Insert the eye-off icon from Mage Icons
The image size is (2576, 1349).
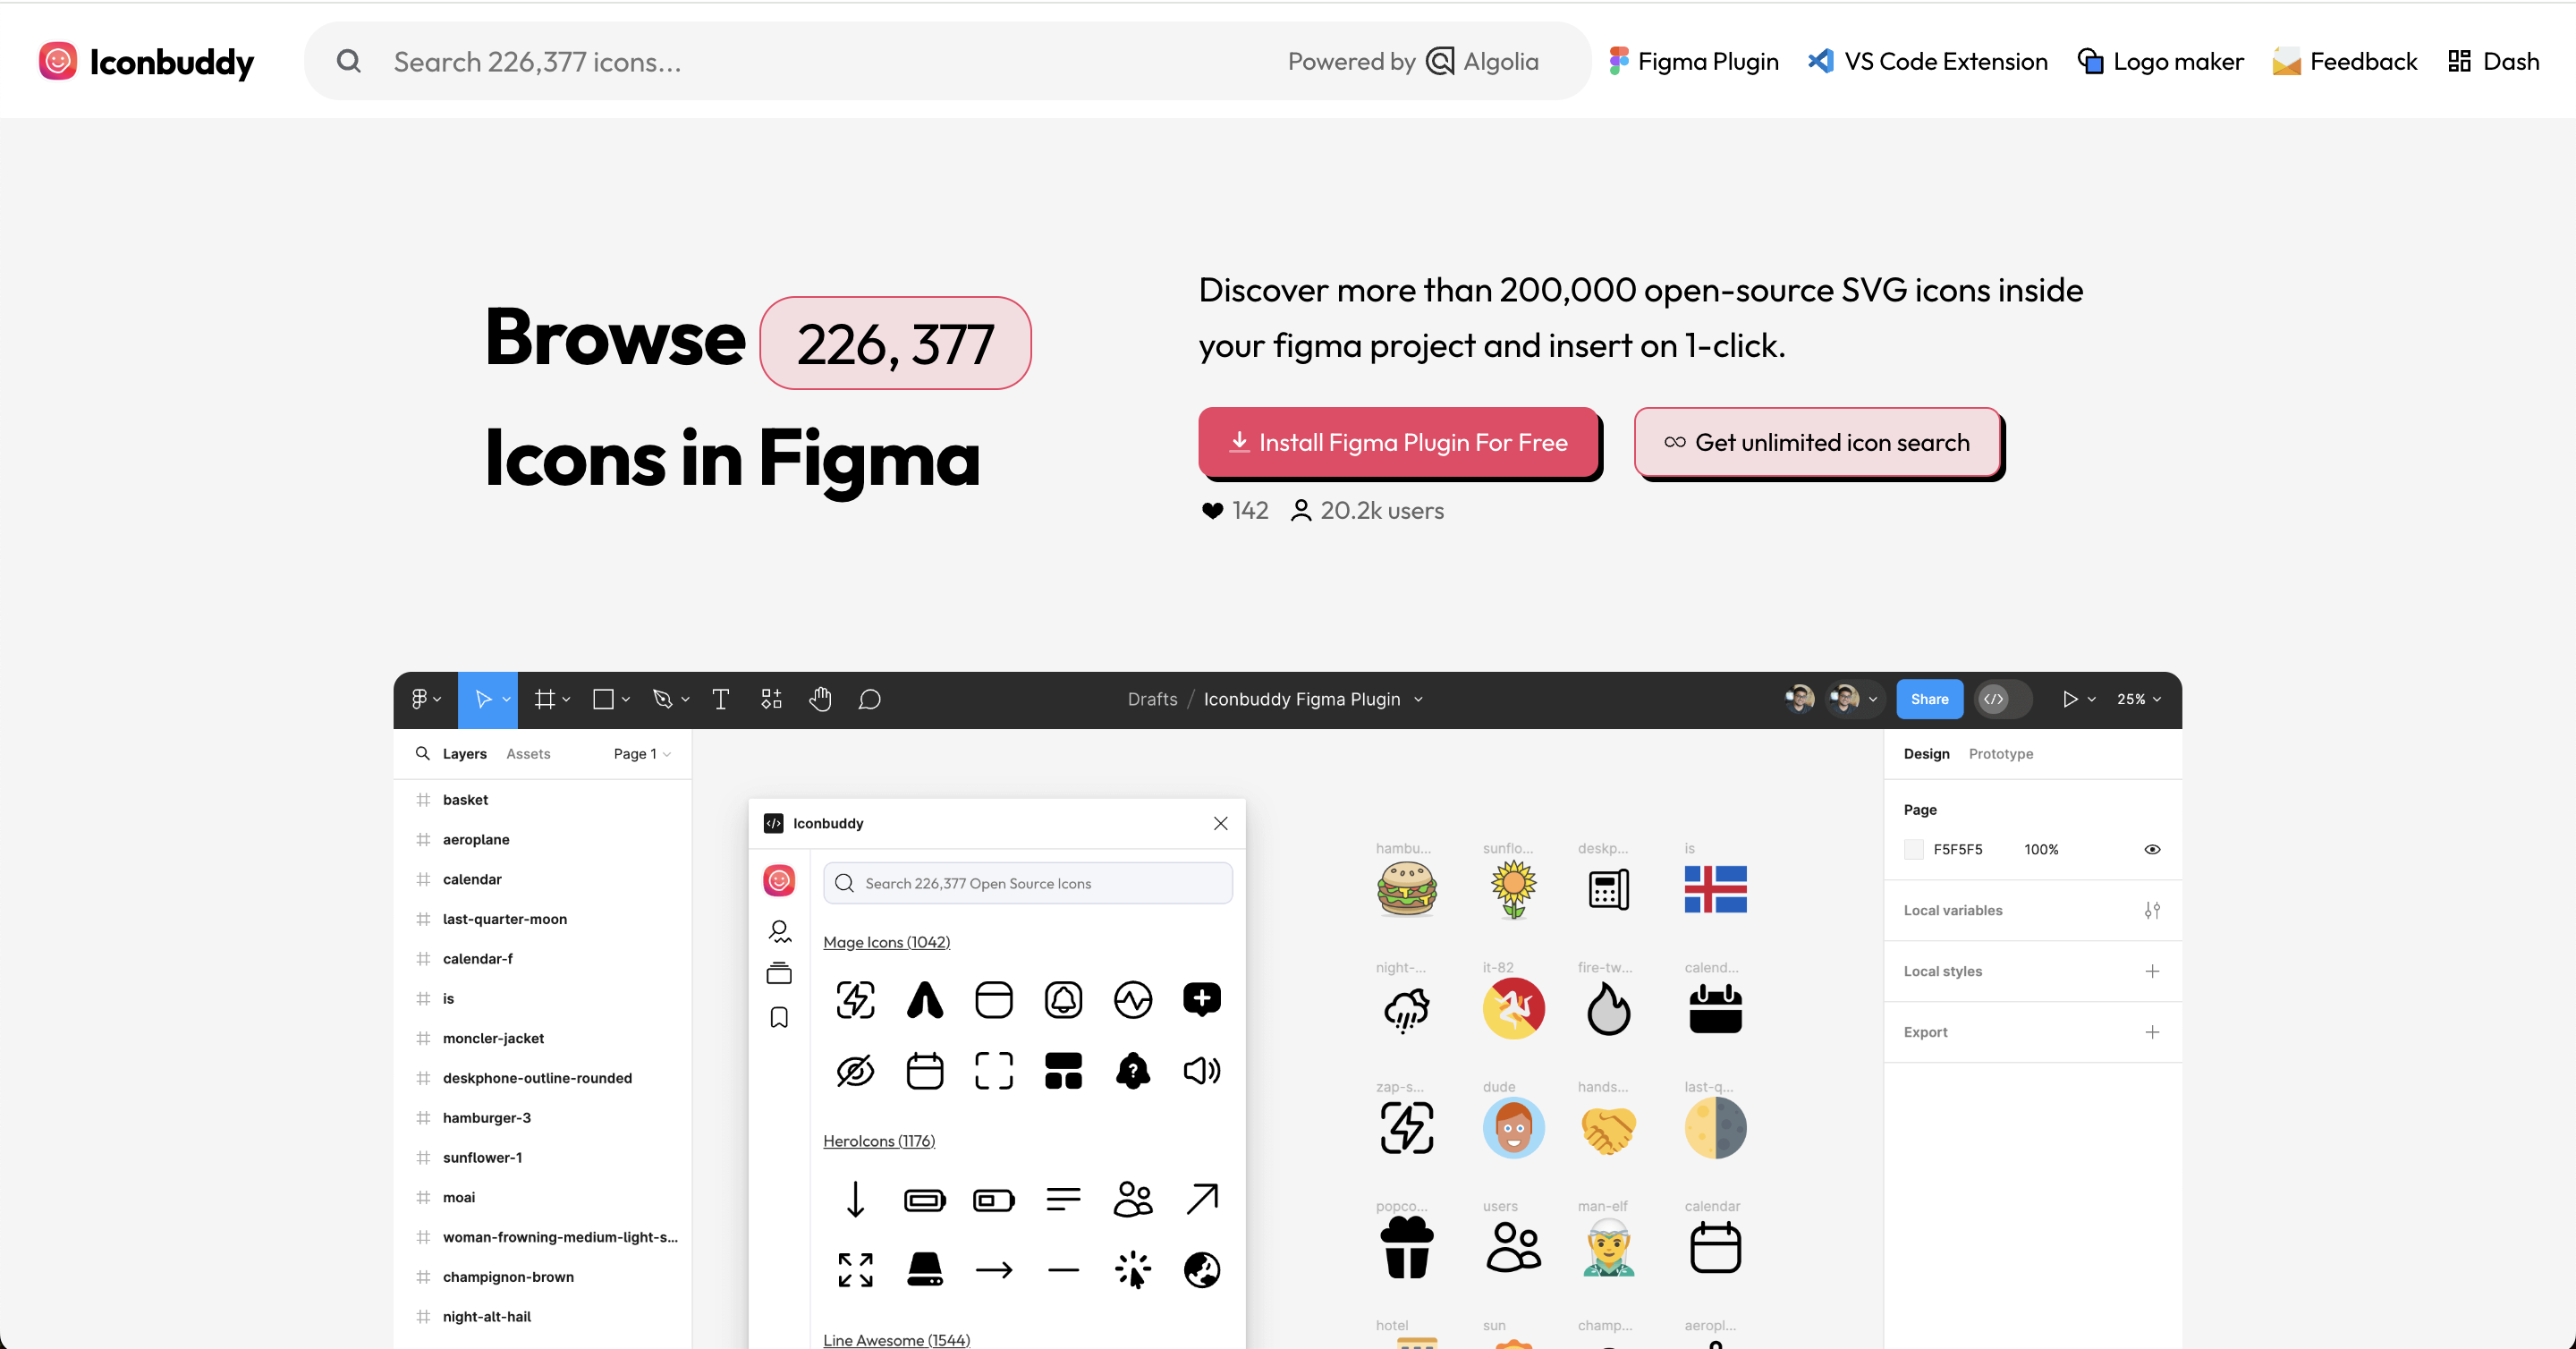pyautogui.click(x=855, y=1071)
